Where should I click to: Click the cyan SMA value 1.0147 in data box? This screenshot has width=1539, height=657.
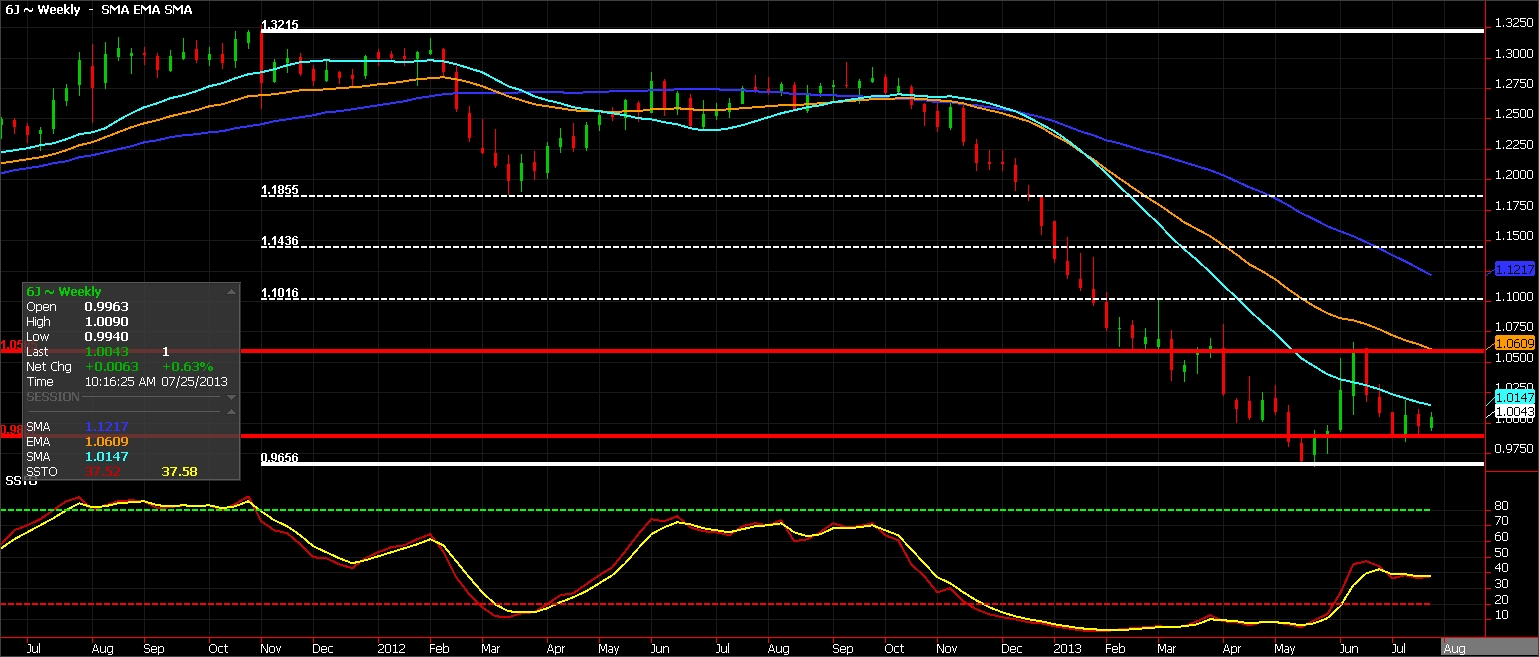tap(109, 456)
